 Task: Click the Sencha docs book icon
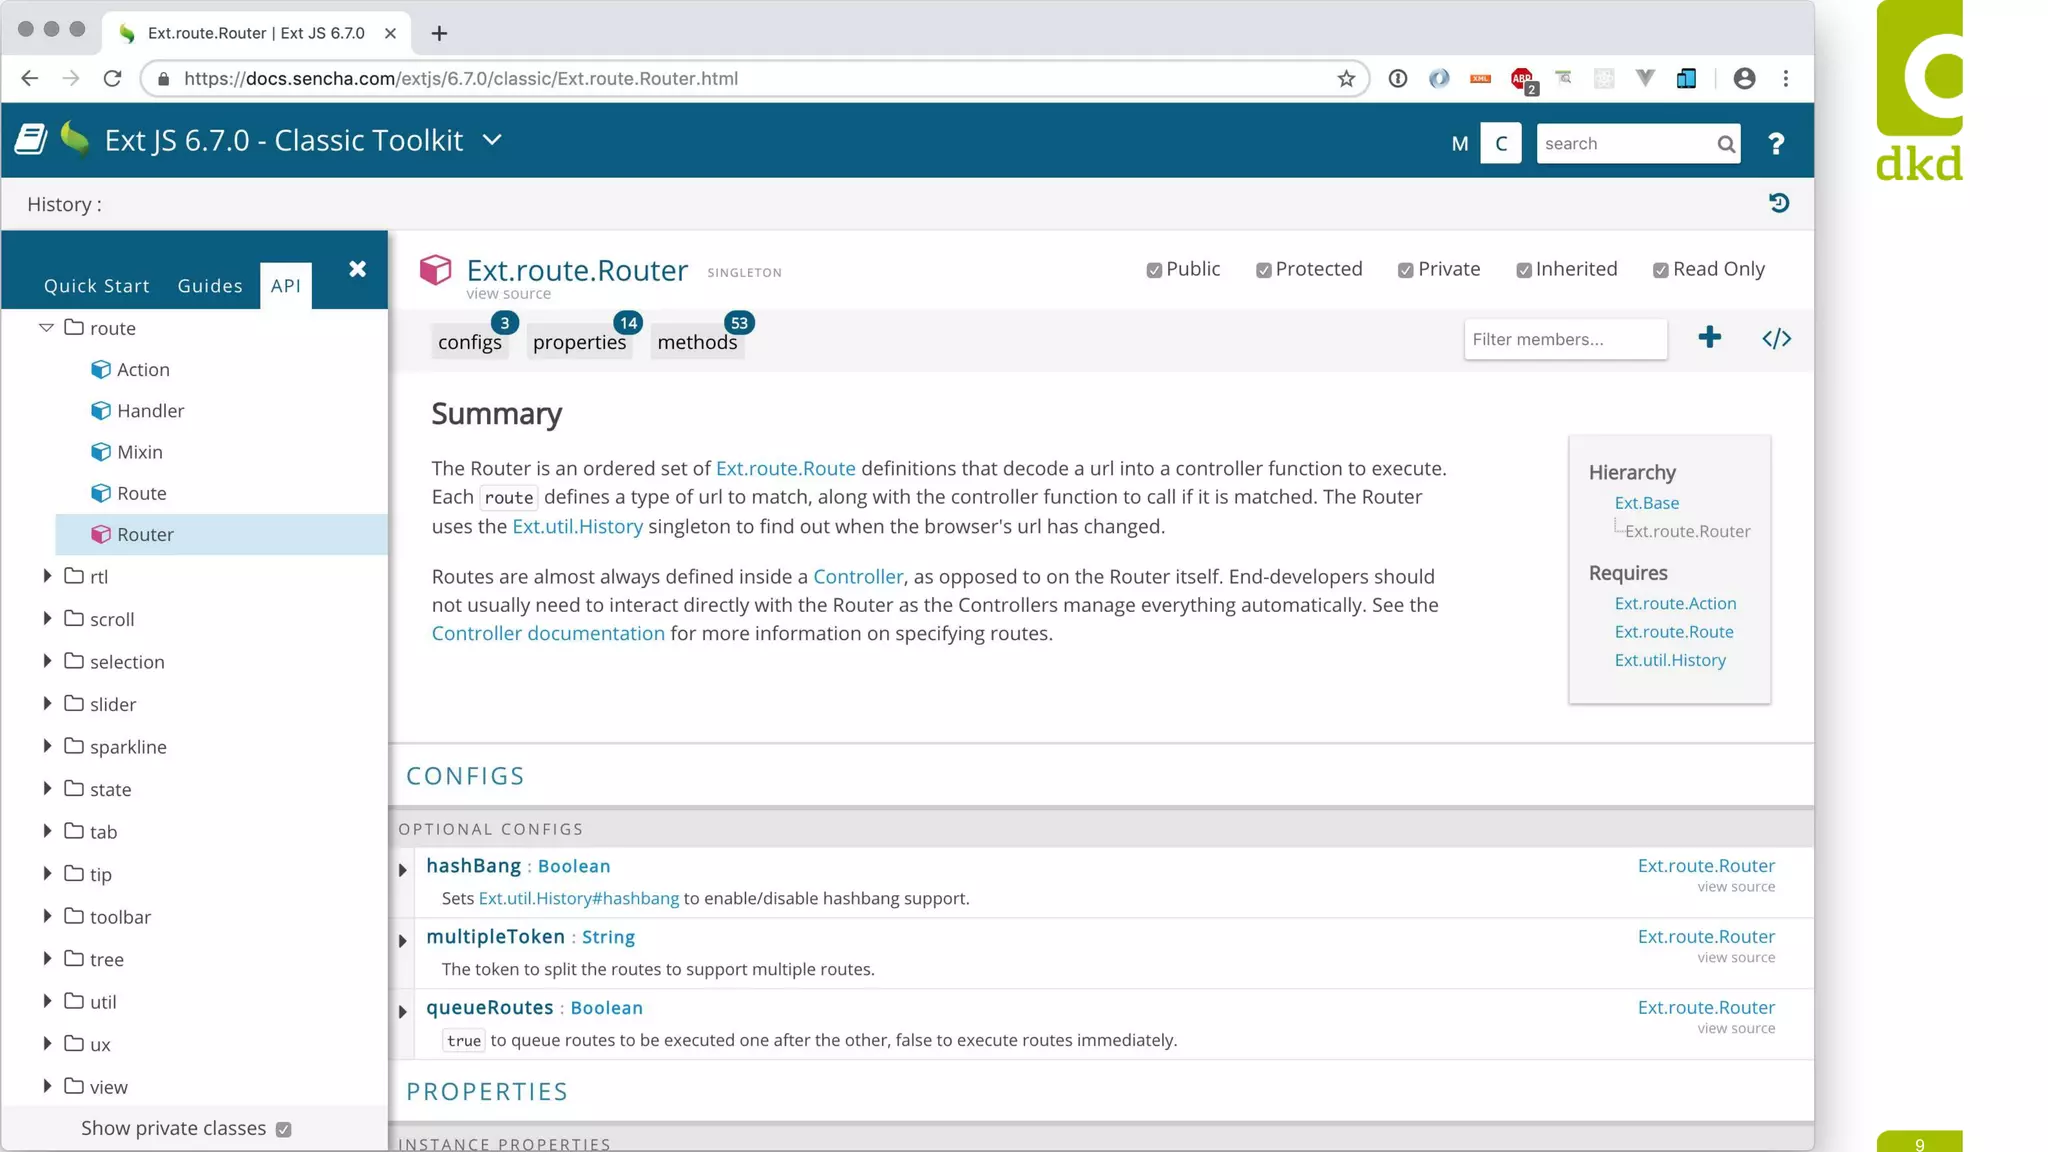click(x=30, y=140)
